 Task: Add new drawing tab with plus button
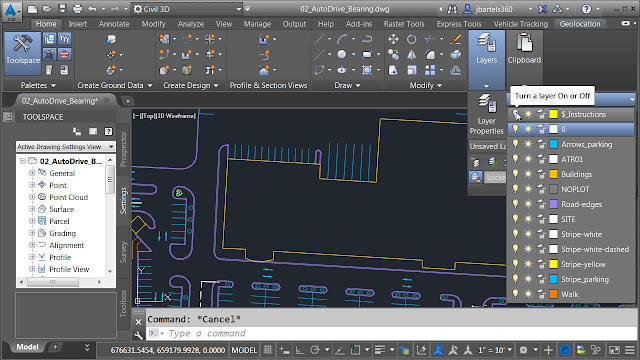tap(127, 100)
